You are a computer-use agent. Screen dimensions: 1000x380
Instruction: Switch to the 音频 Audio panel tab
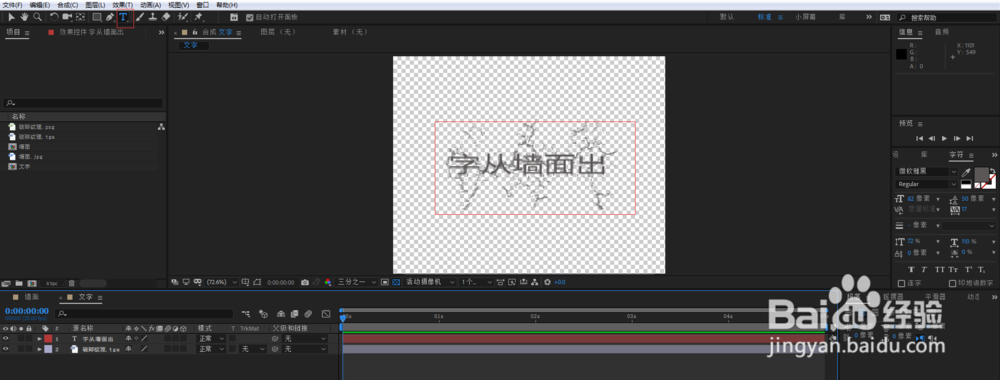pyautogui.click(x=942, y=32)
